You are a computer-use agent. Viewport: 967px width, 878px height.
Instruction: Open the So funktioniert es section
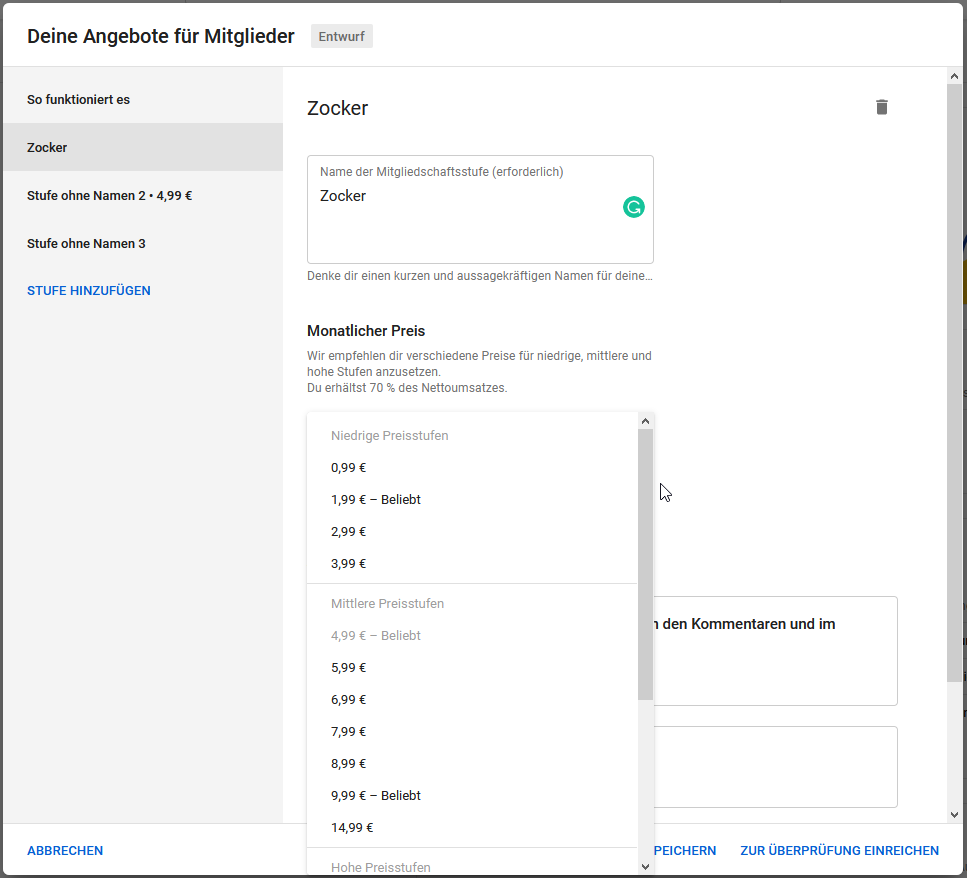[x=78, y=100]
